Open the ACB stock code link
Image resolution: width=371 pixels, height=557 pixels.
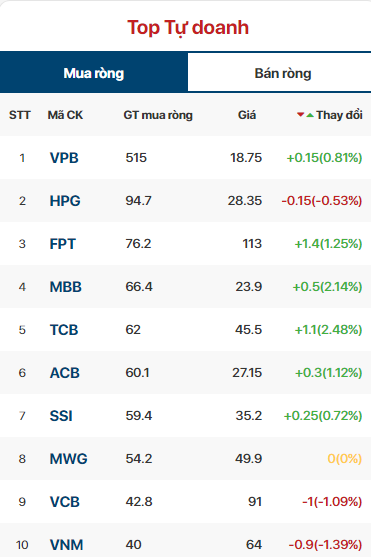[65, 373]
